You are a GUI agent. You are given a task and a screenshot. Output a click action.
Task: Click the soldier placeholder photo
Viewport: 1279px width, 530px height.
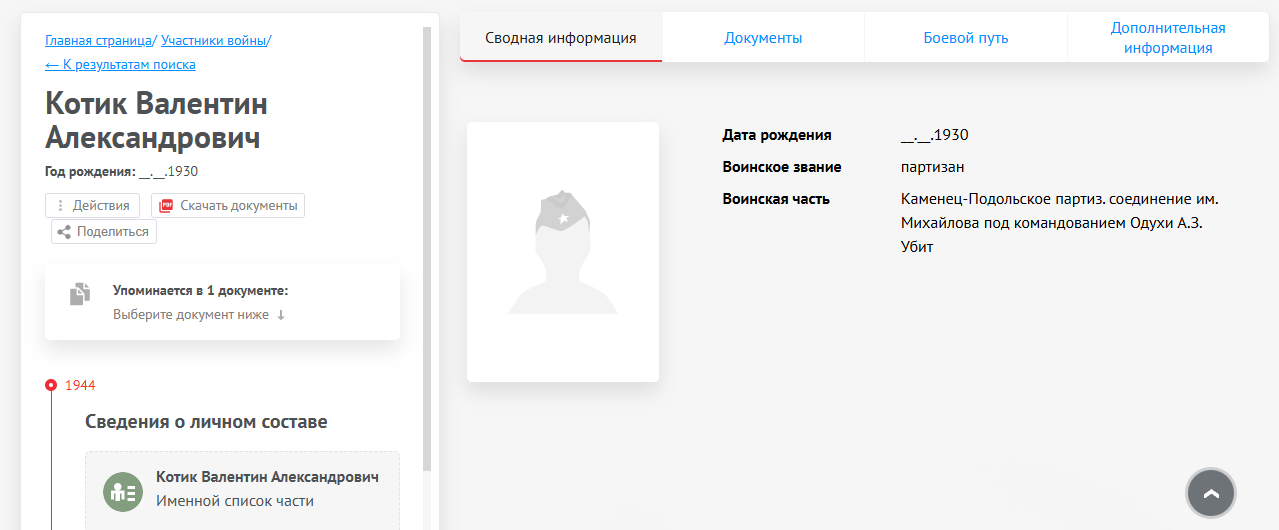click(x=563, y=252)
